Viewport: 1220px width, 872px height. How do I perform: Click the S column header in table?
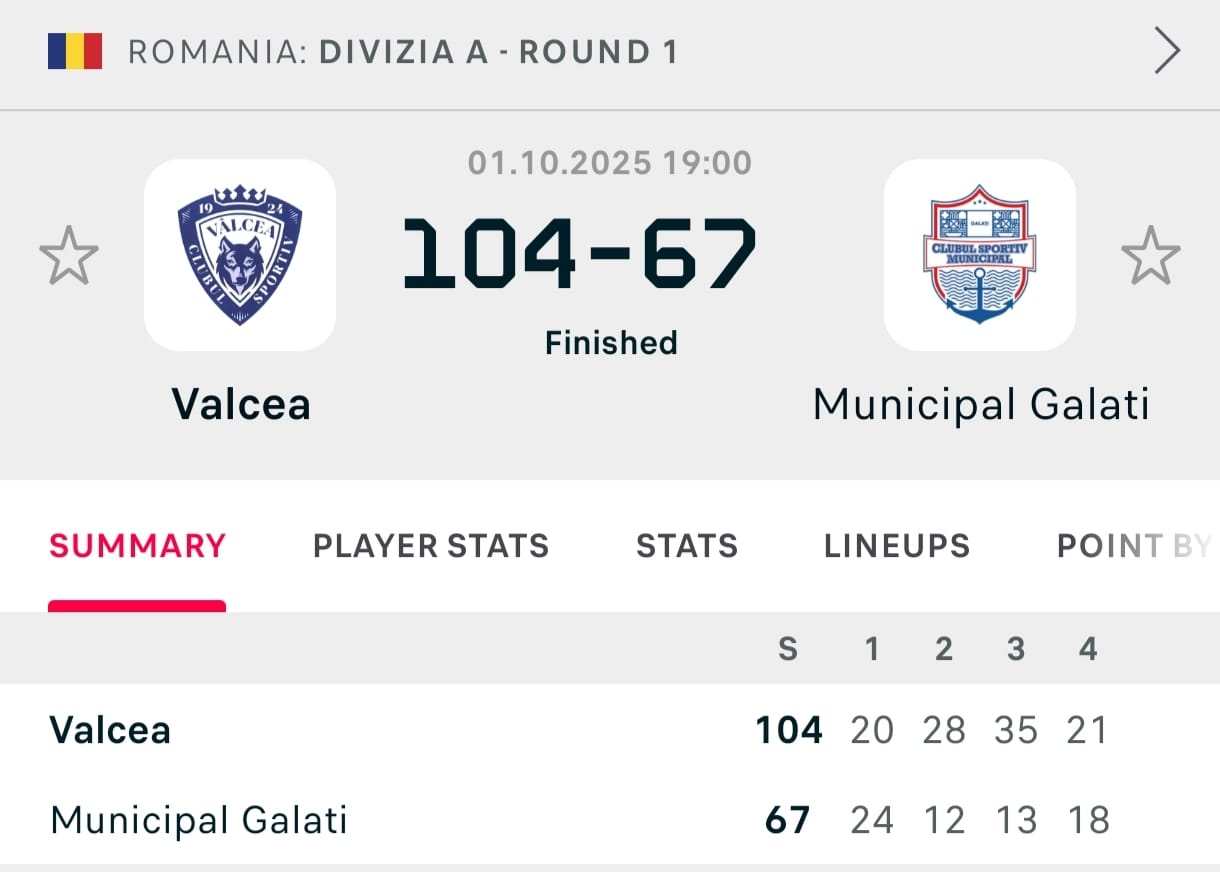(788, 649)
